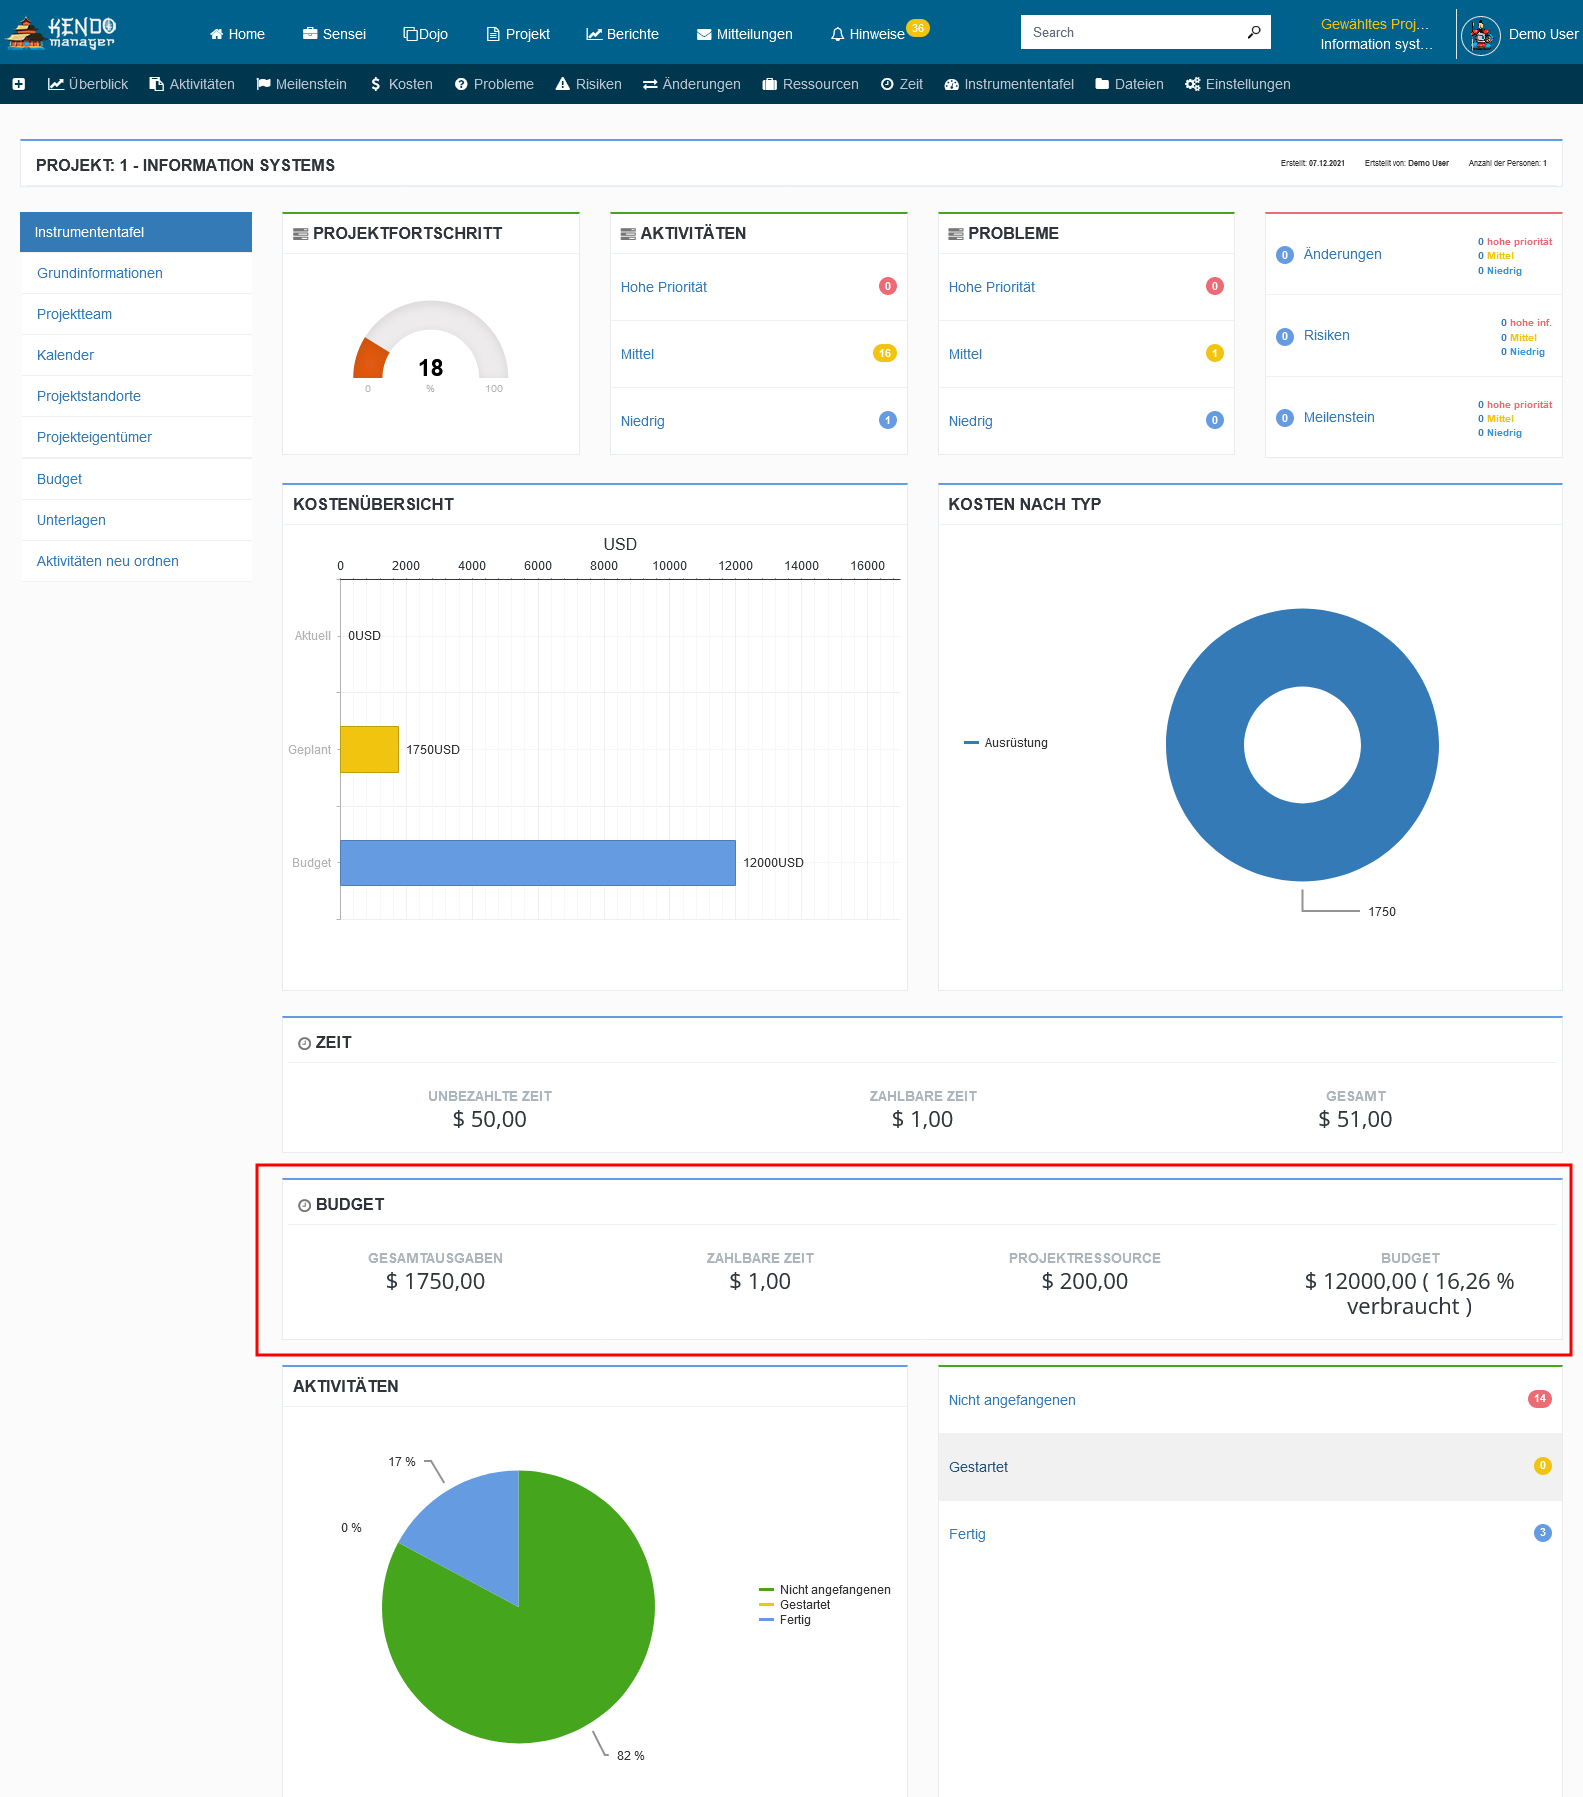Open the Meilenstein tab
The width and height of the screenshot is (1583, 1797).
[x=301, y=84]
